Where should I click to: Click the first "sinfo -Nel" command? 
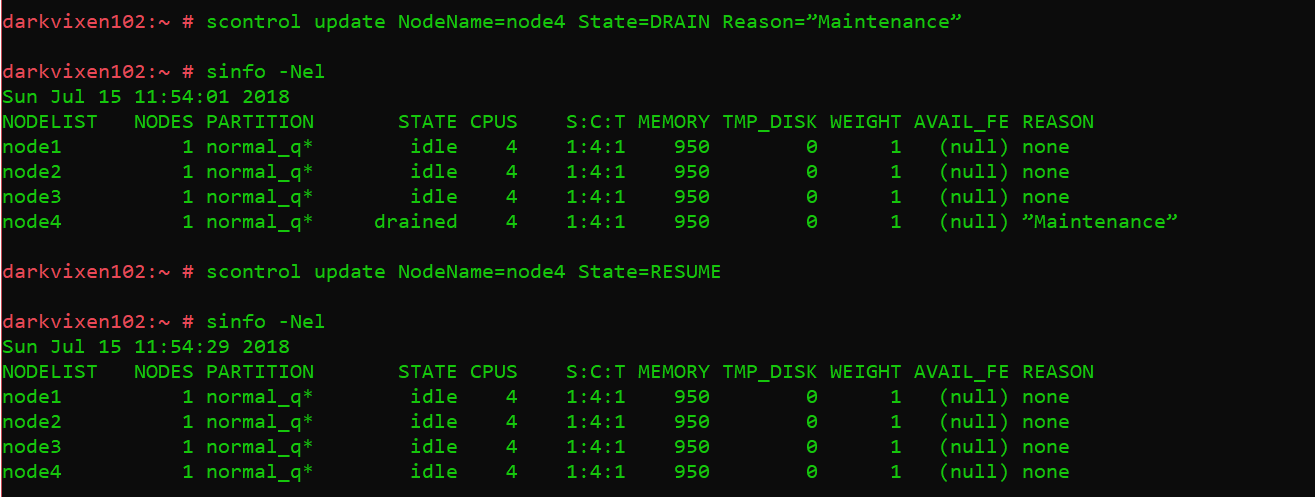(x=265, y=72)
